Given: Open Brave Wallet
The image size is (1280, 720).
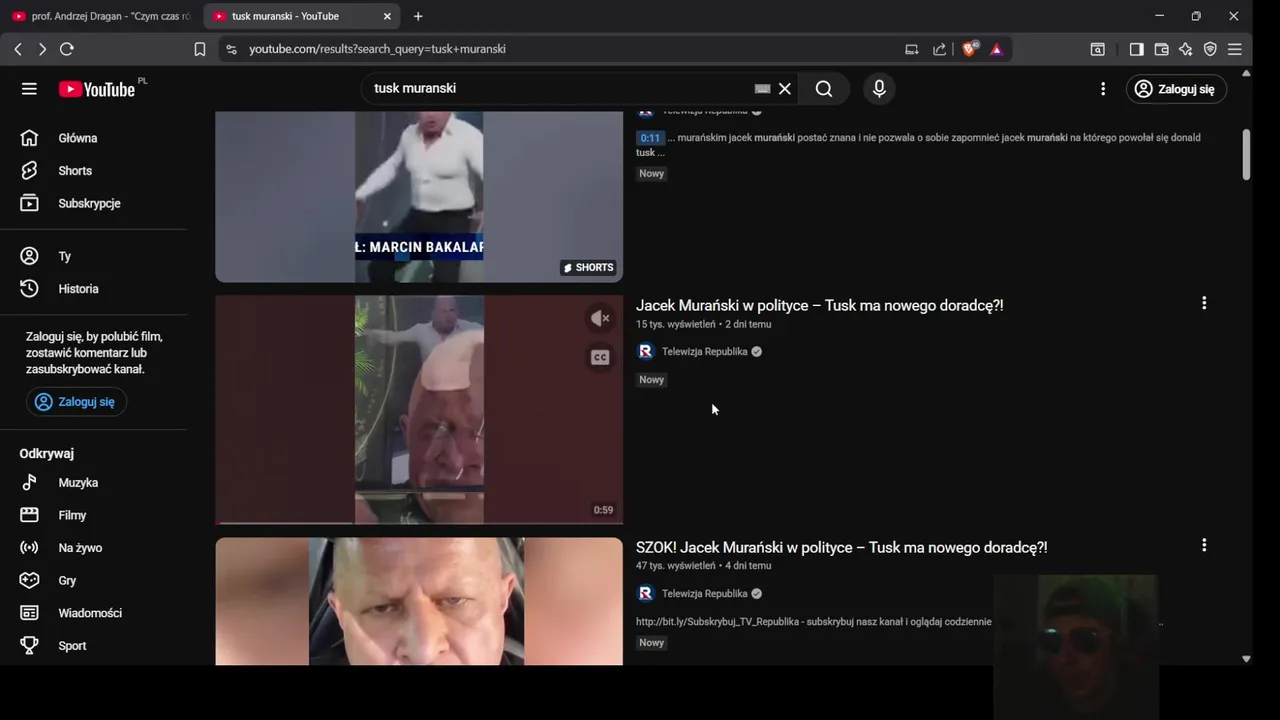Looking at the screenshot, I should (x=1161, y=49).
